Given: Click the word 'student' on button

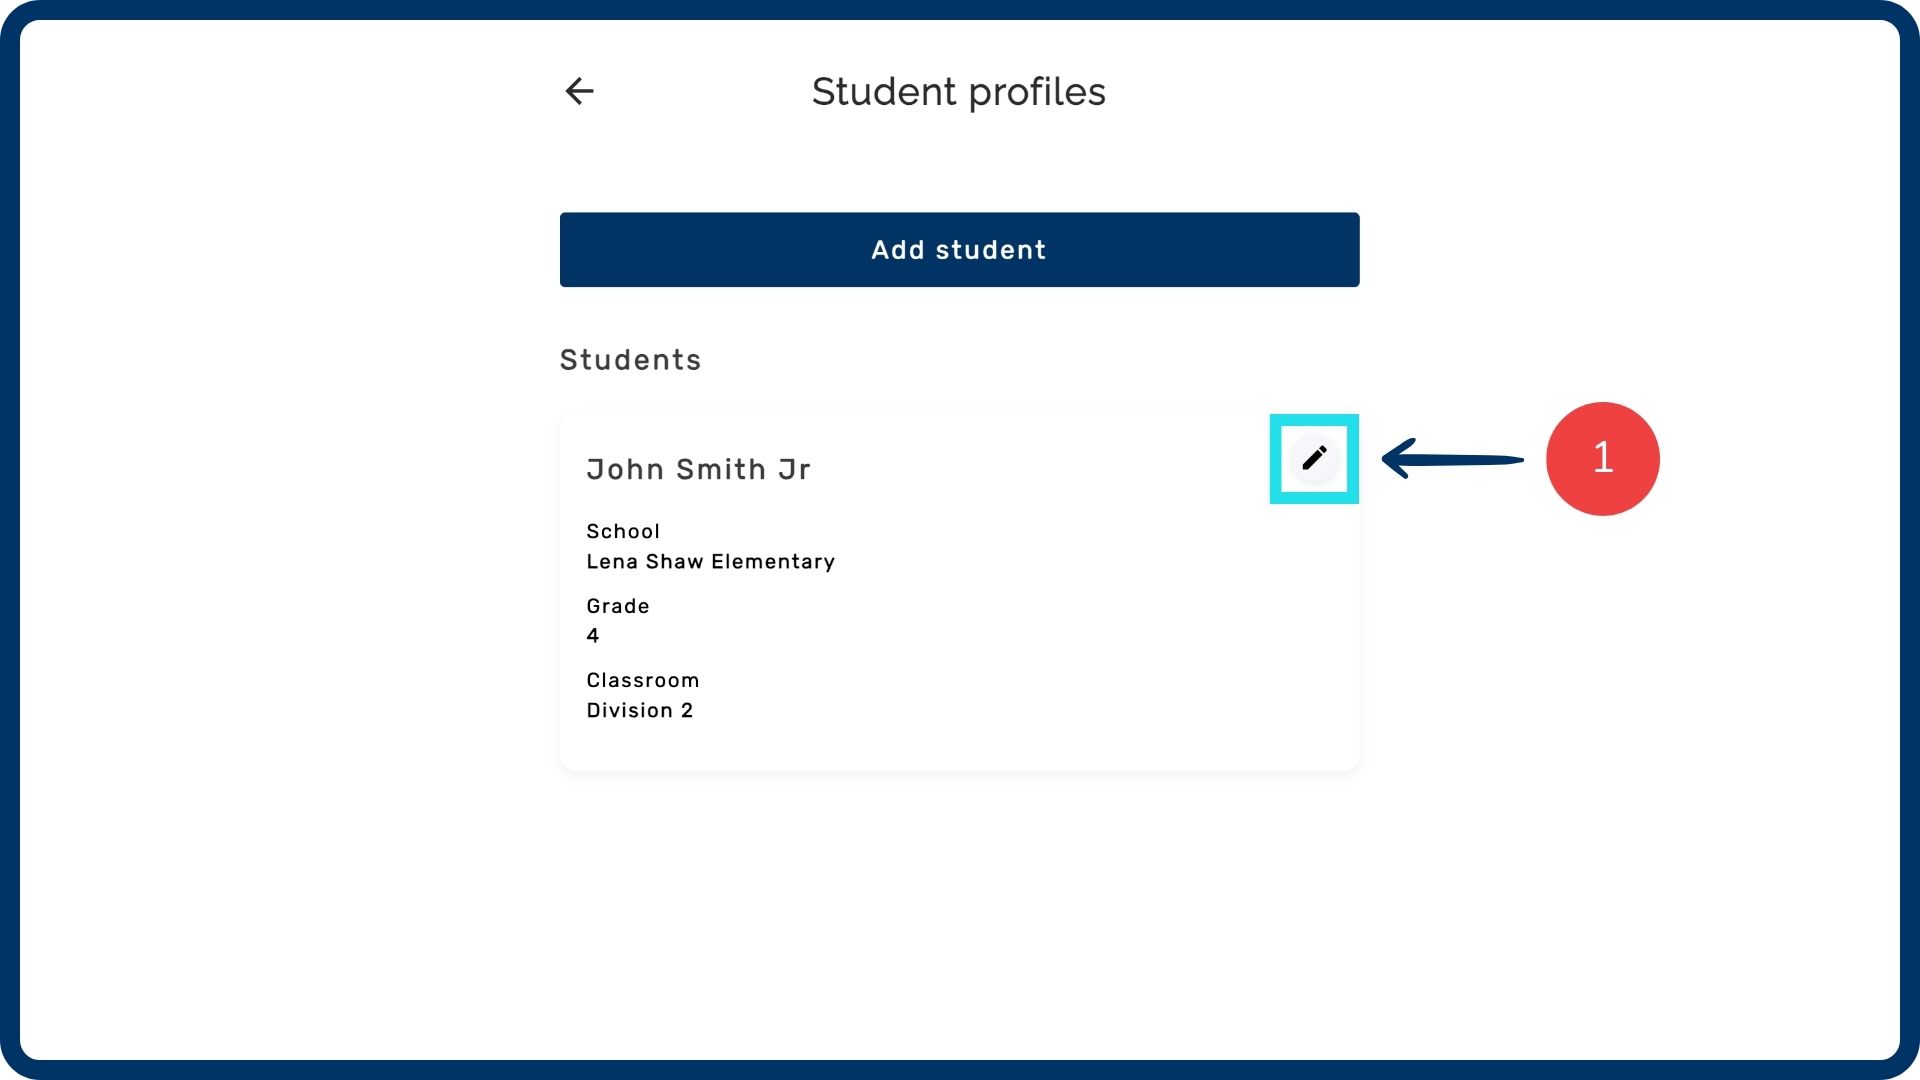Looking at the screenshot, I should (990, 250).
